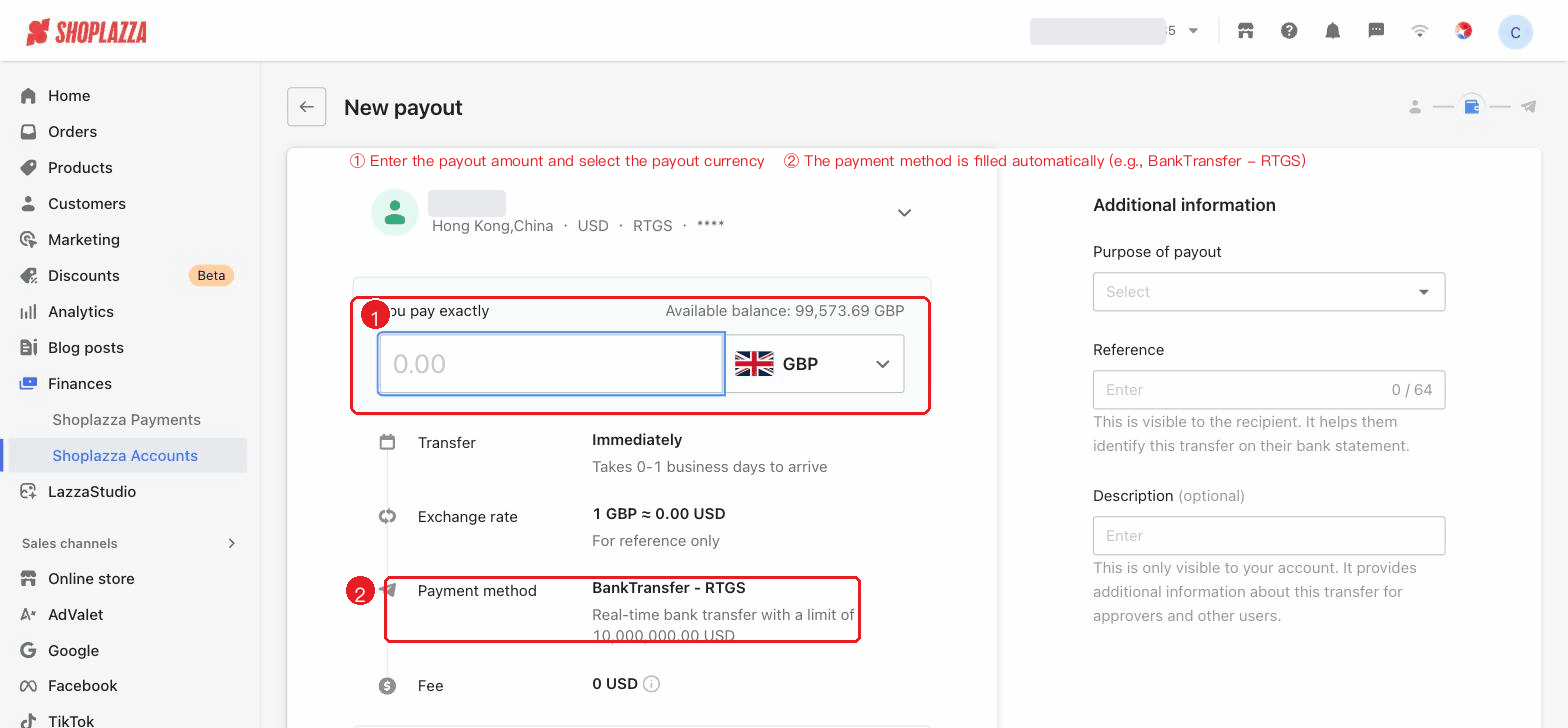The image size is (1568, 728).
Task: Click the Products tag icon
Action: coord(28,168)
